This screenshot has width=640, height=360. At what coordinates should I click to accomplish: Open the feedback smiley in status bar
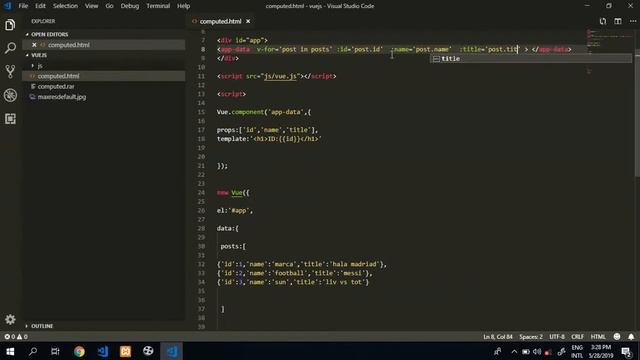point(617,337)
